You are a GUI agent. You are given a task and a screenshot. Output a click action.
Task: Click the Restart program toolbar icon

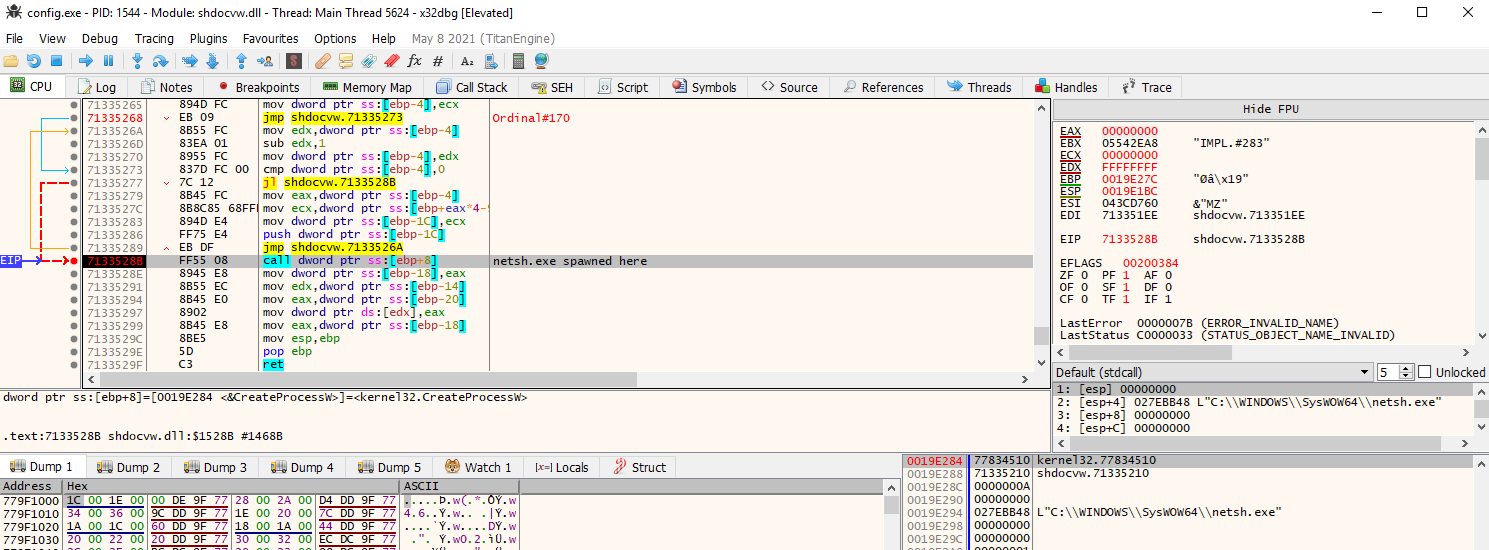[x=35, y=61]
